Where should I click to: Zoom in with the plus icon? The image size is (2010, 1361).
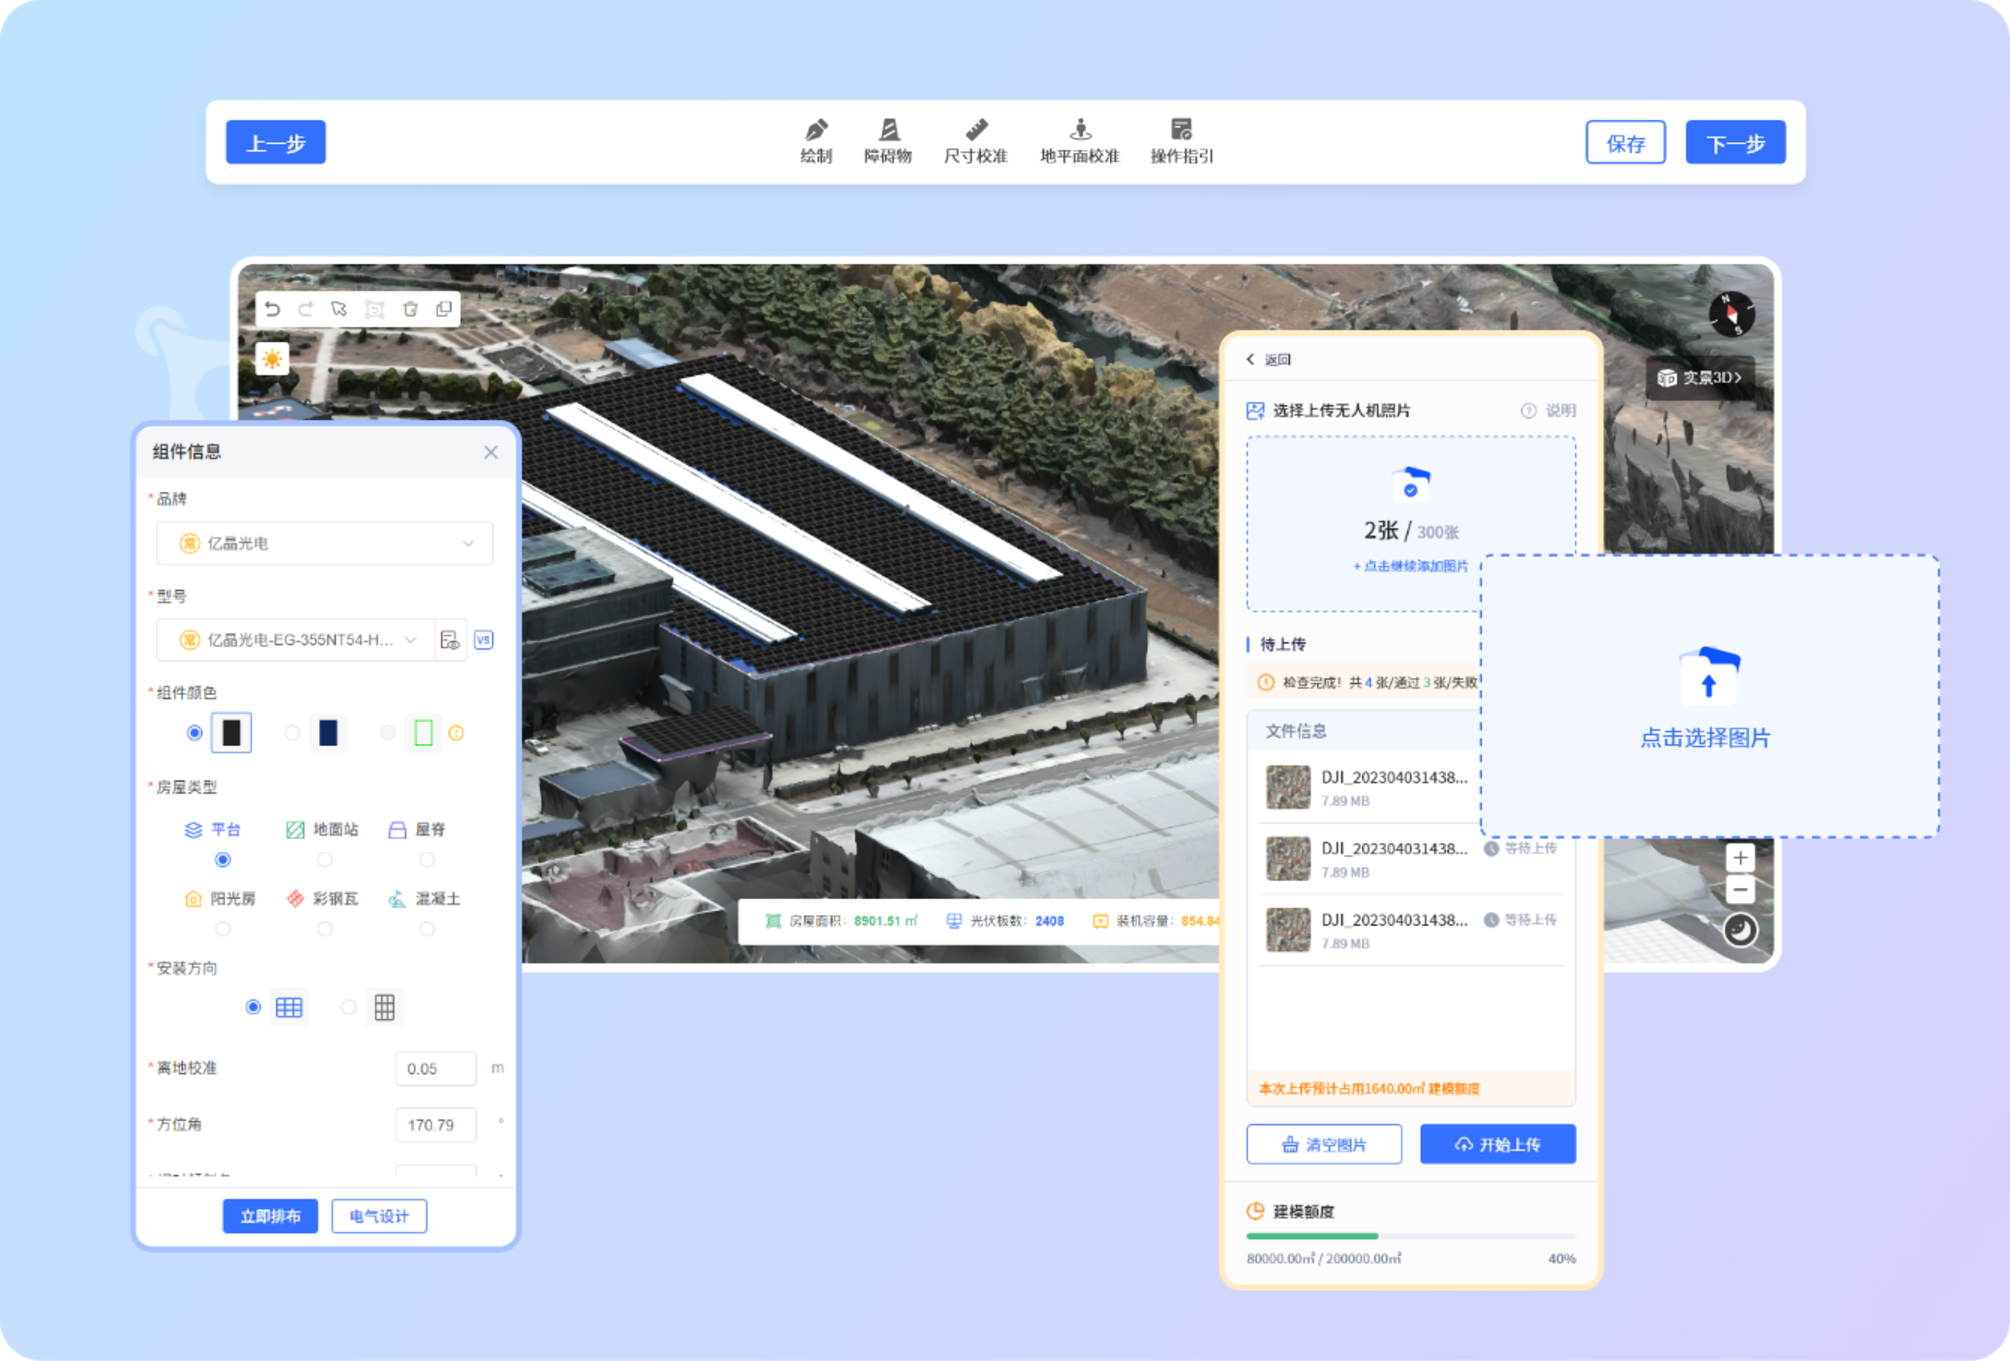(1740, 858)
